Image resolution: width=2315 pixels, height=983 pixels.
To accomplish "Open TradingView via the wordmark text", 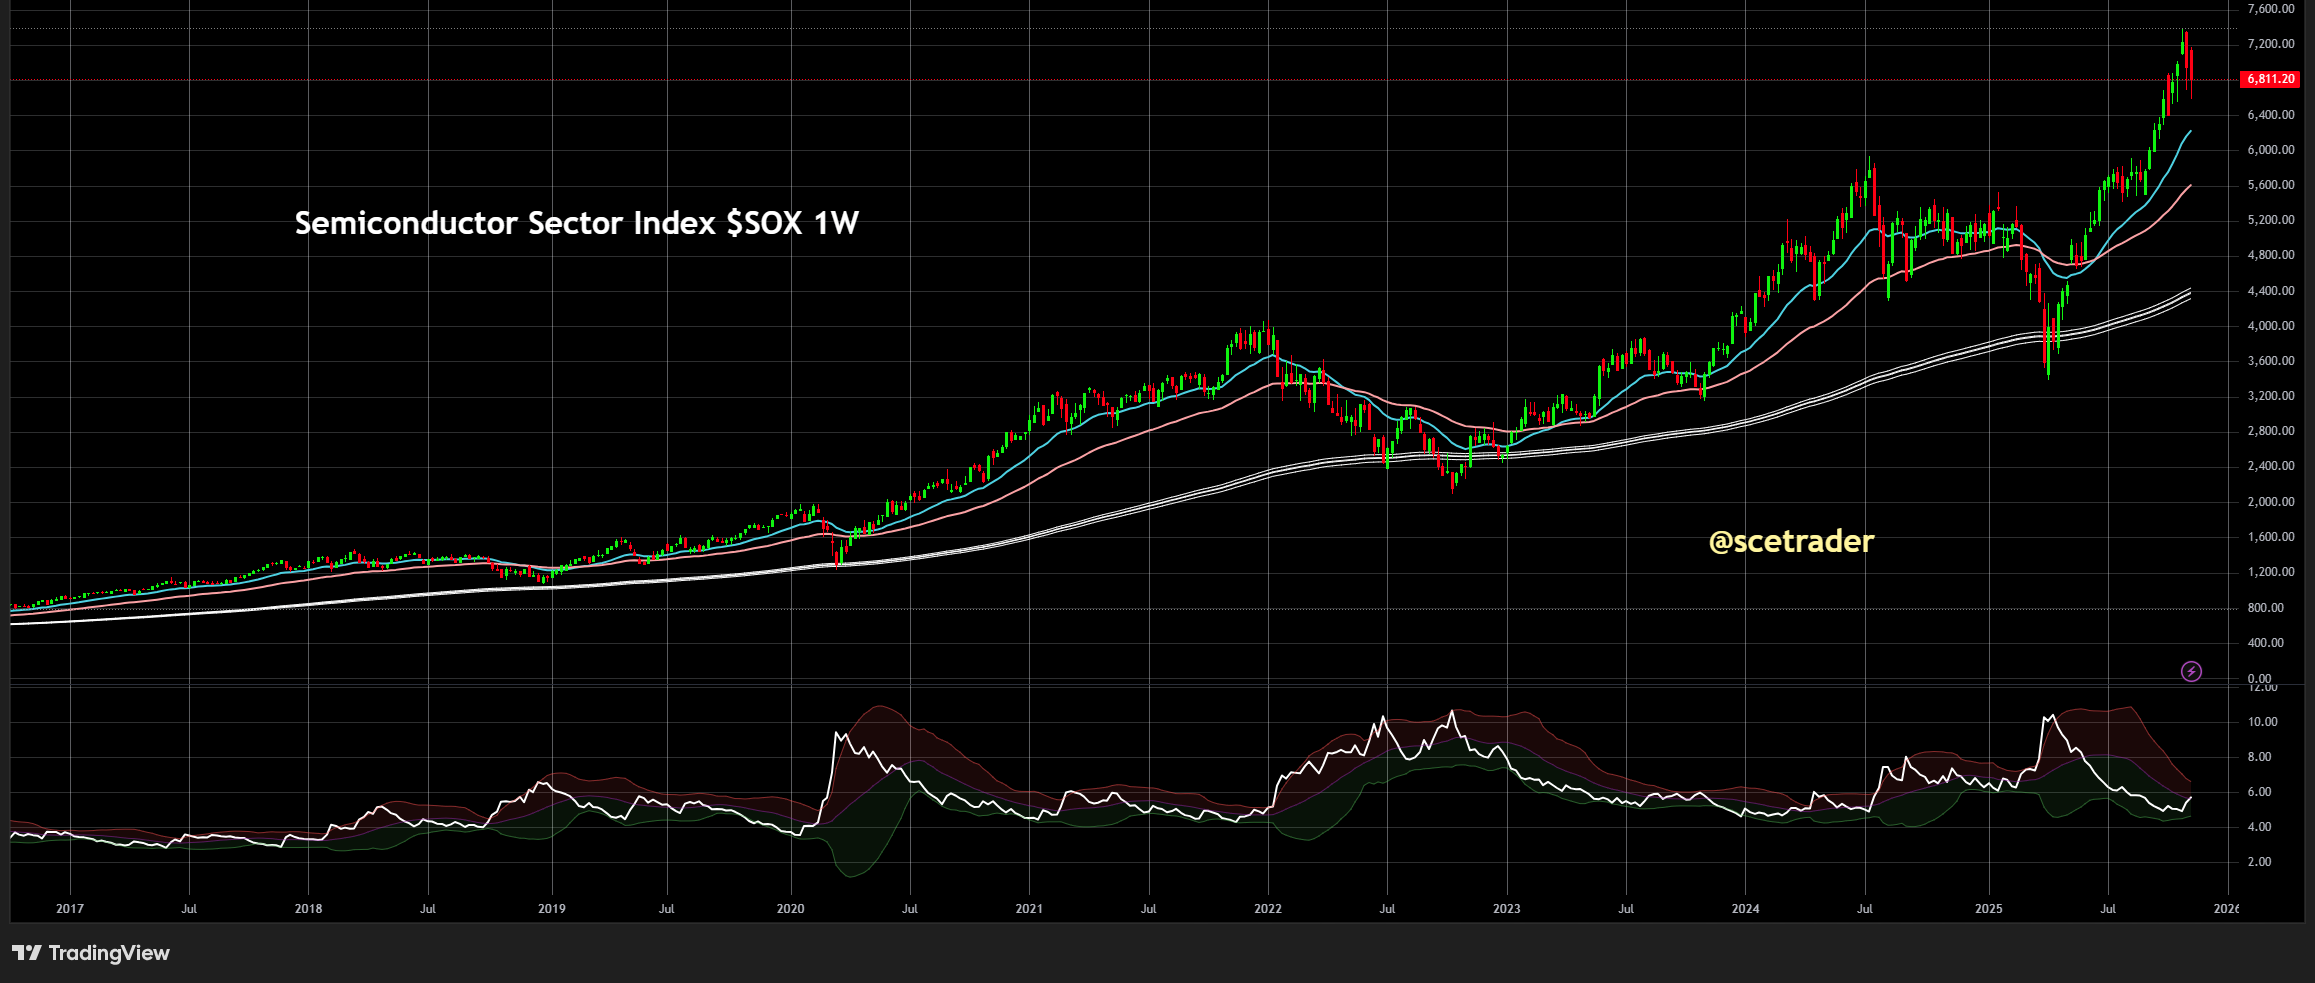I will click(110, 953).
